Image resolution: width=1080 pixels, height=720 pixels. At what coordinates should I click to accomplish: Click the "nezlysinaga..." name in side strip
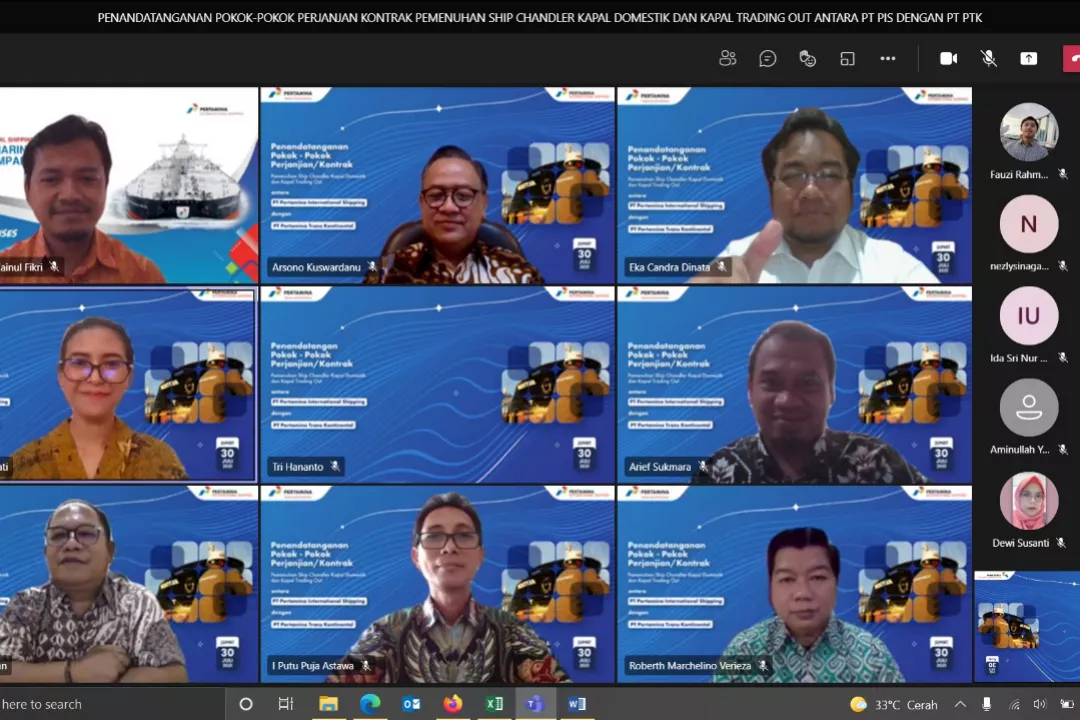[1019, 266]
